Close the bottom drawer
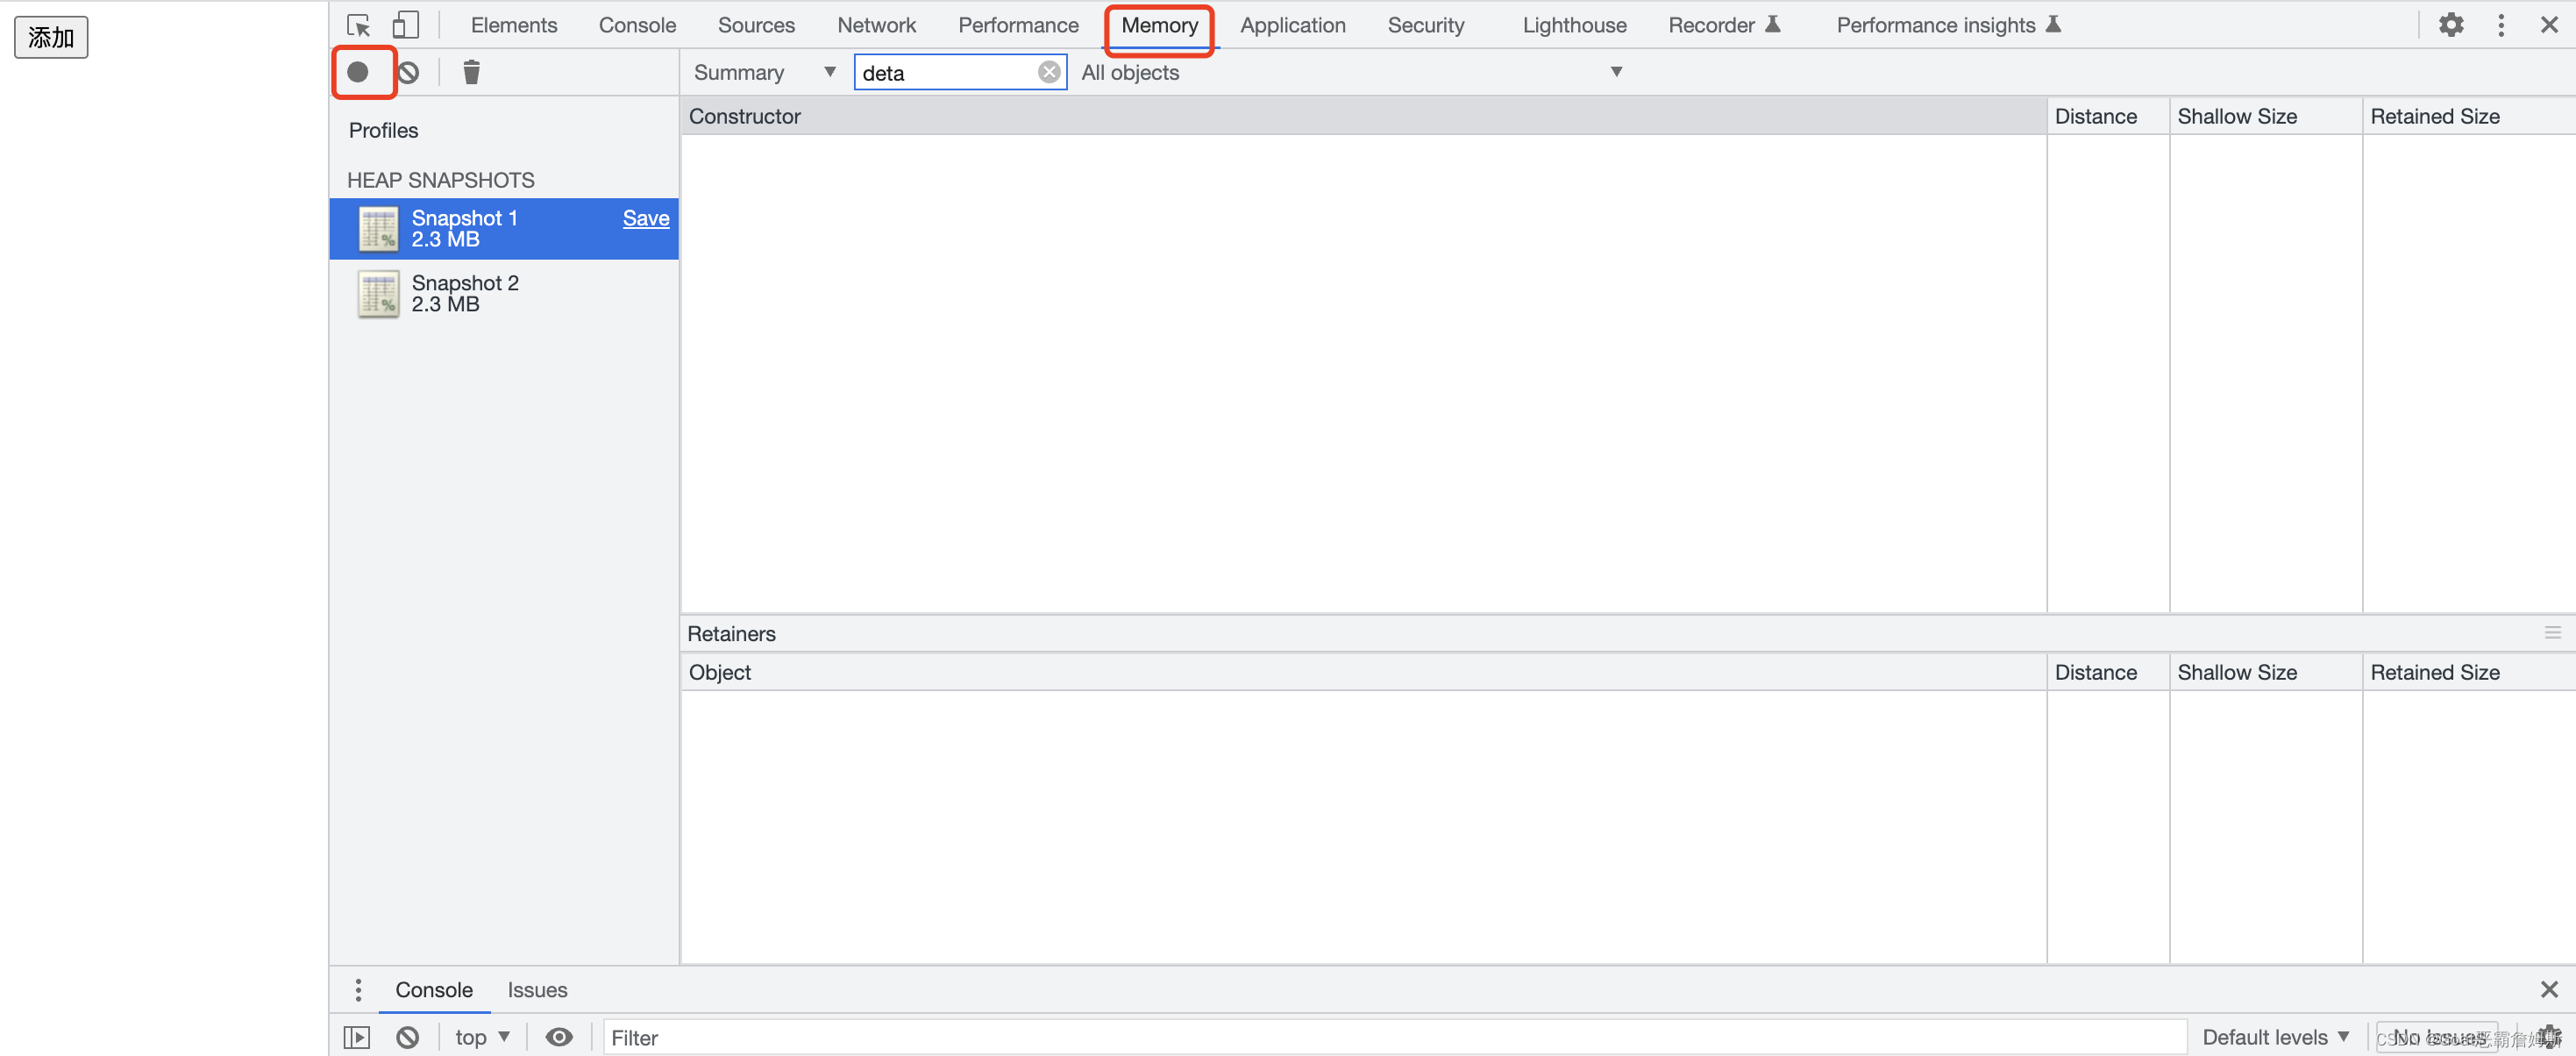Image resolution: width=2576 pixels, height=1056 pixels. (x=2549, y=989)
